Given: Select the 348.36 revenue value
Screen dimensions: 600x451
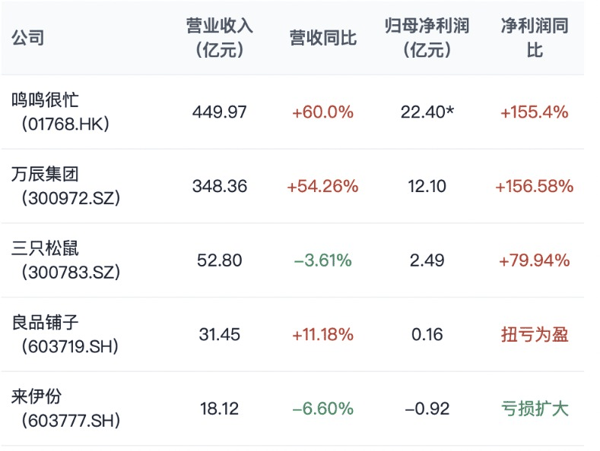Looking at the screenshot, I should (x=220, y=186).
